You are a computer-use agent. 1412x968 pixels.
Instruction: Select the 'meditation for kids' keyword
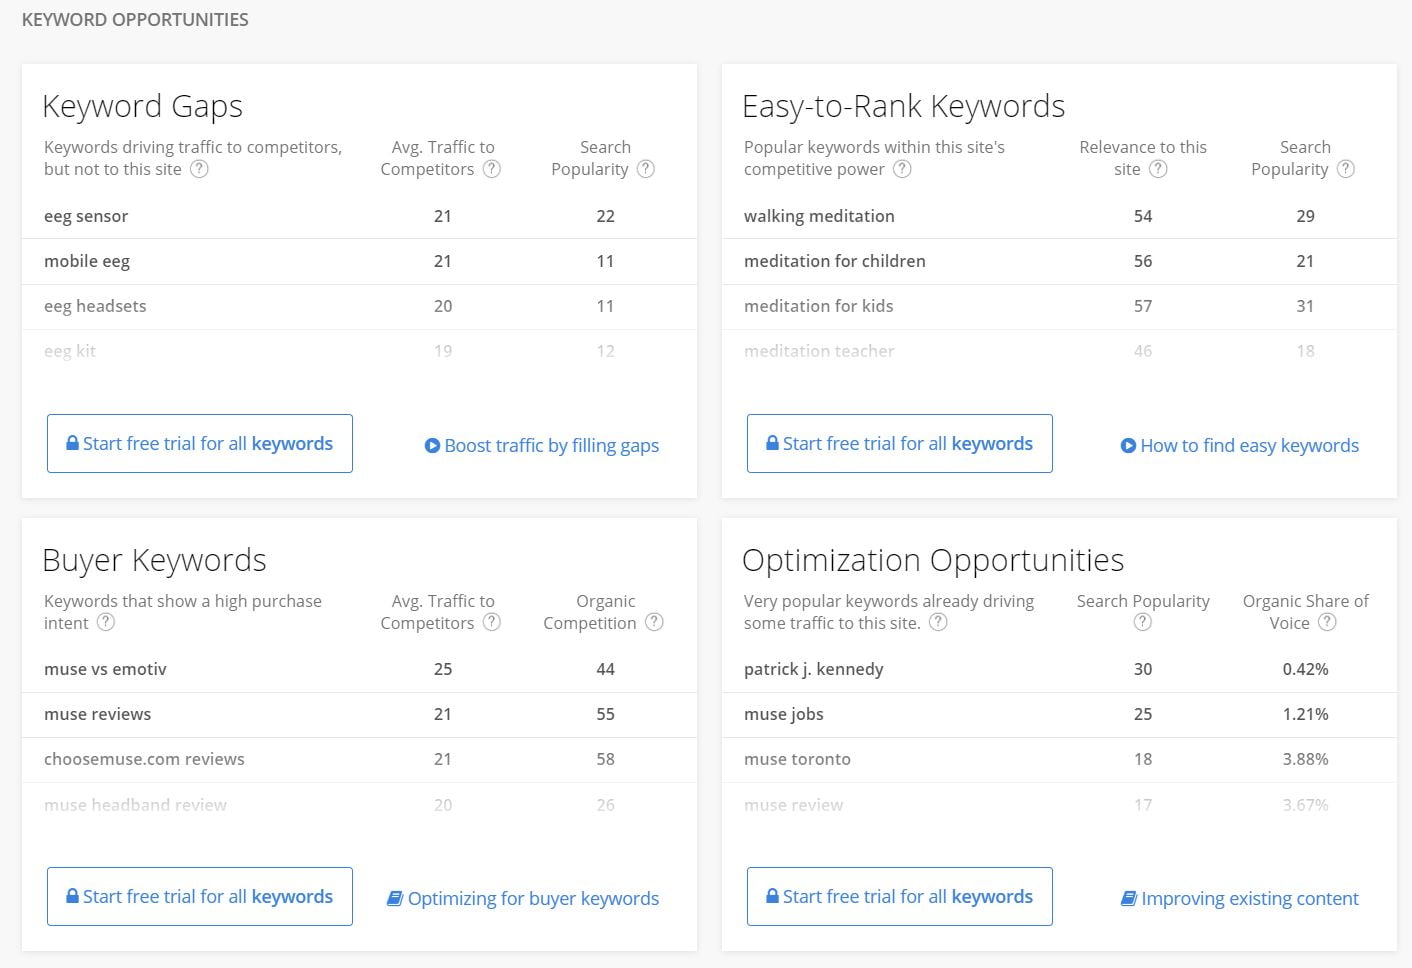pyautogui.click(x=819, y=306)
